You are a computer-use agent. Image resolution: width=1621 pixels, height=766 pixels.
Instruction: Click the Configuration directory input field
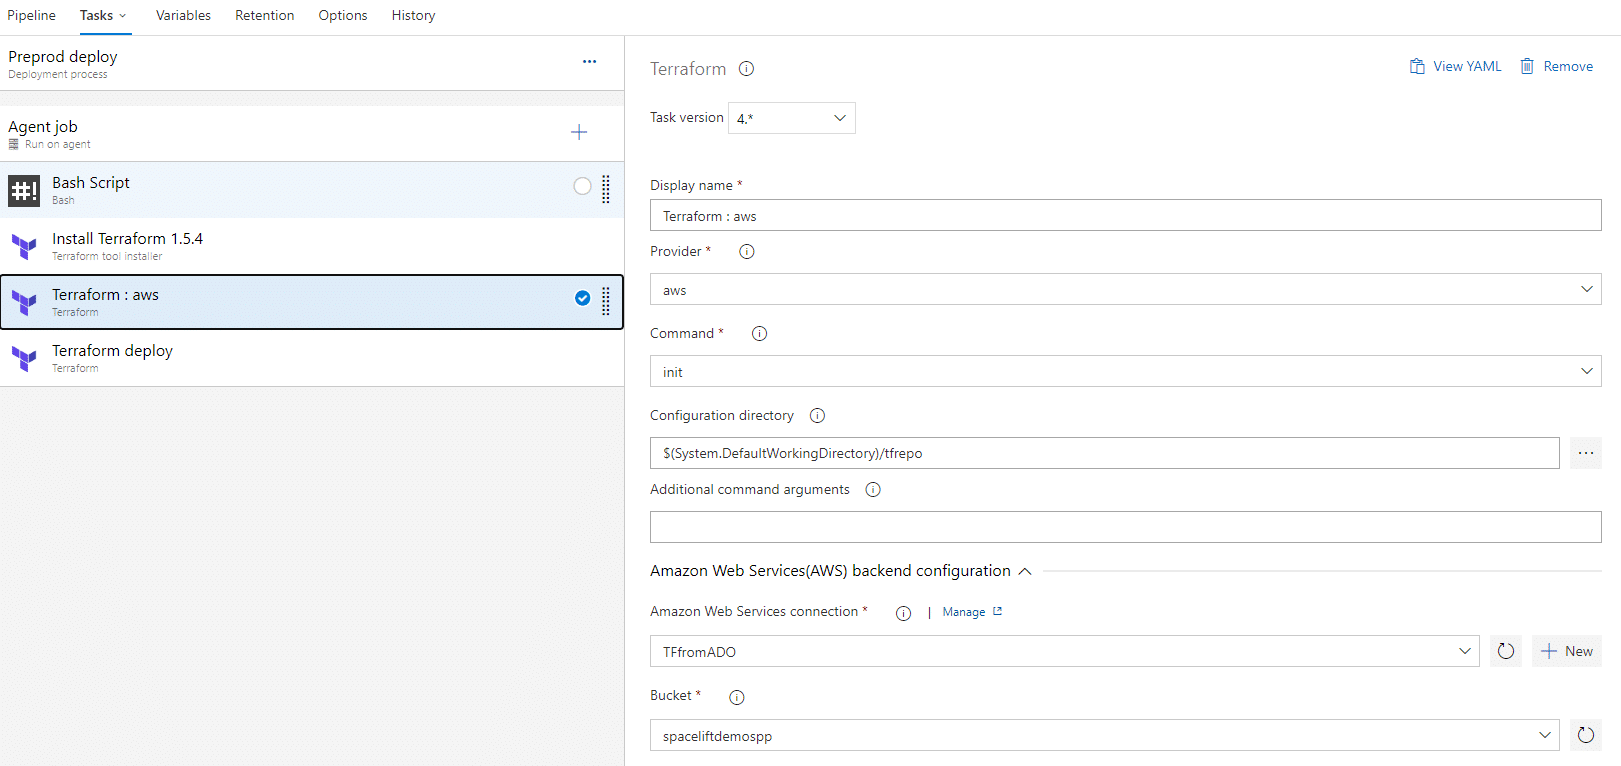(x=1105, y=453)
